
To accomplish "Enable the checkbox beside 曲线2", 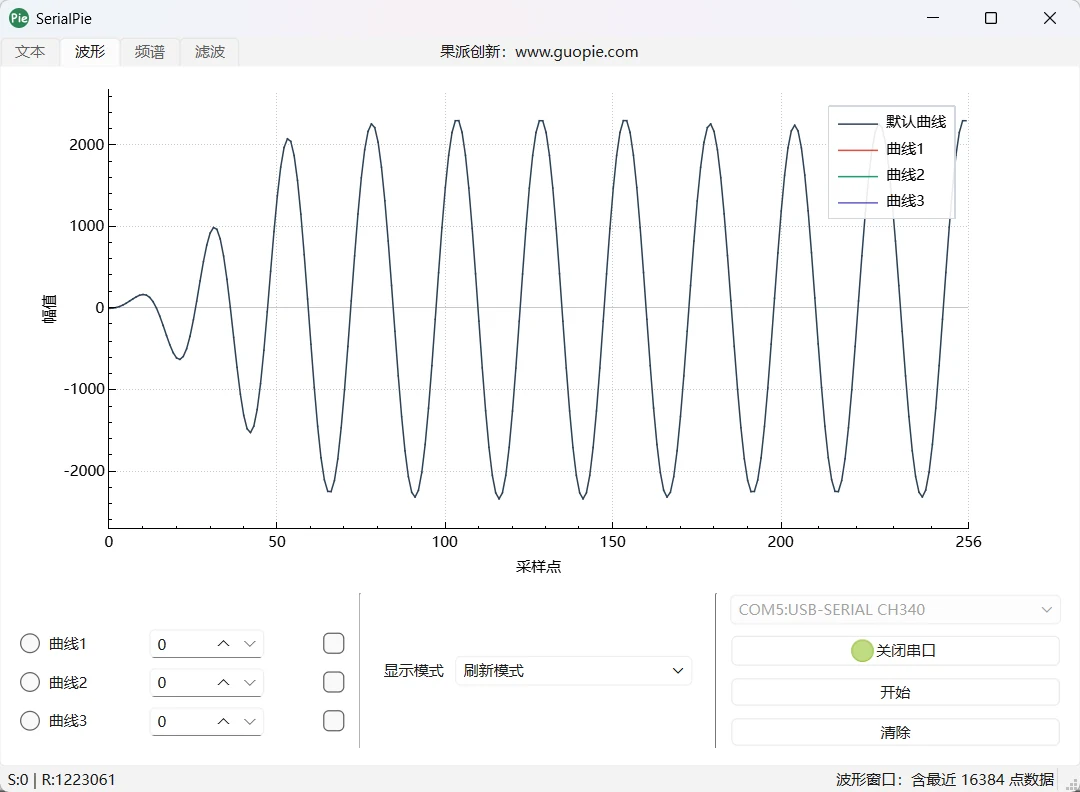I will point(333,682).
